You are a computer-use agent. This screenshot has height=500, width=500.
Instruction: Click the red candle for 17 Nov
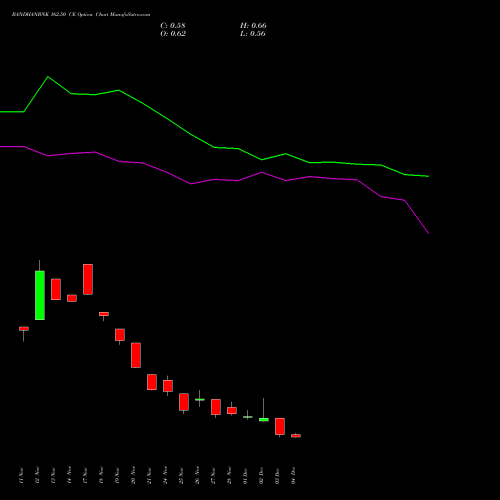88,279
